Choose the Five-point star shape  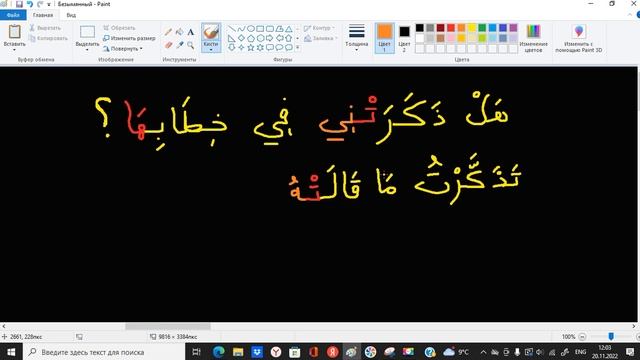(251, 47)
